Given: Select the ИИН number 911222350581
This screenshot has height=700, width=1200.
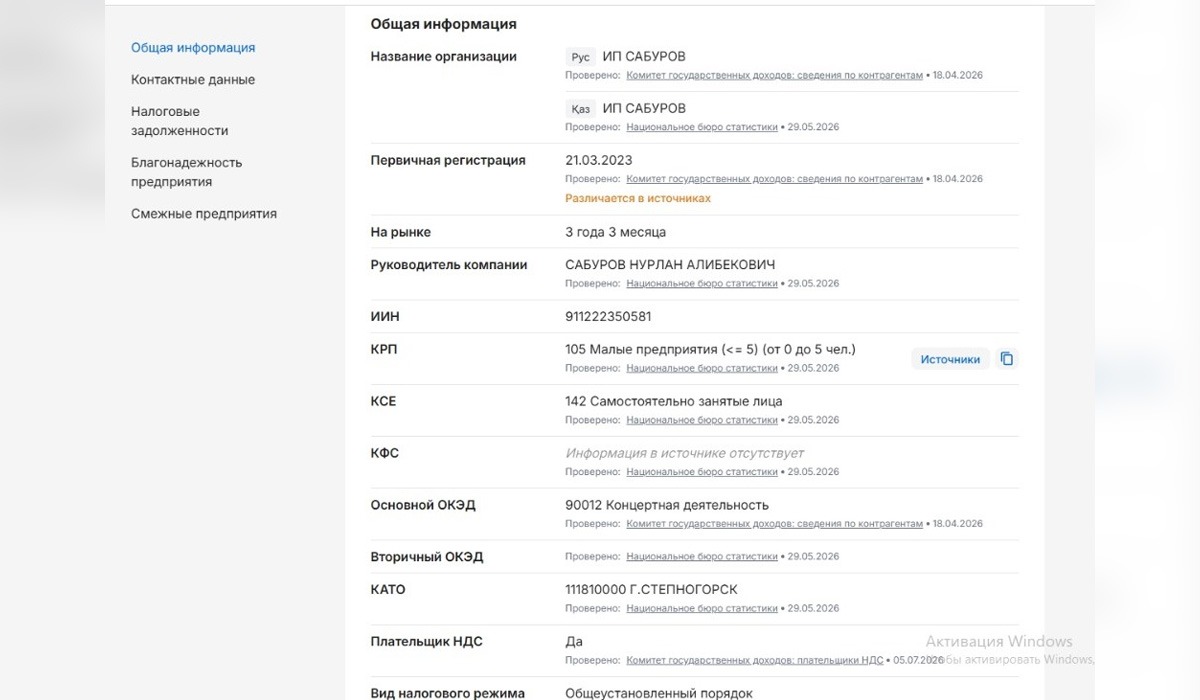Looking at the screenshot, I should click(x=608, y=317).
